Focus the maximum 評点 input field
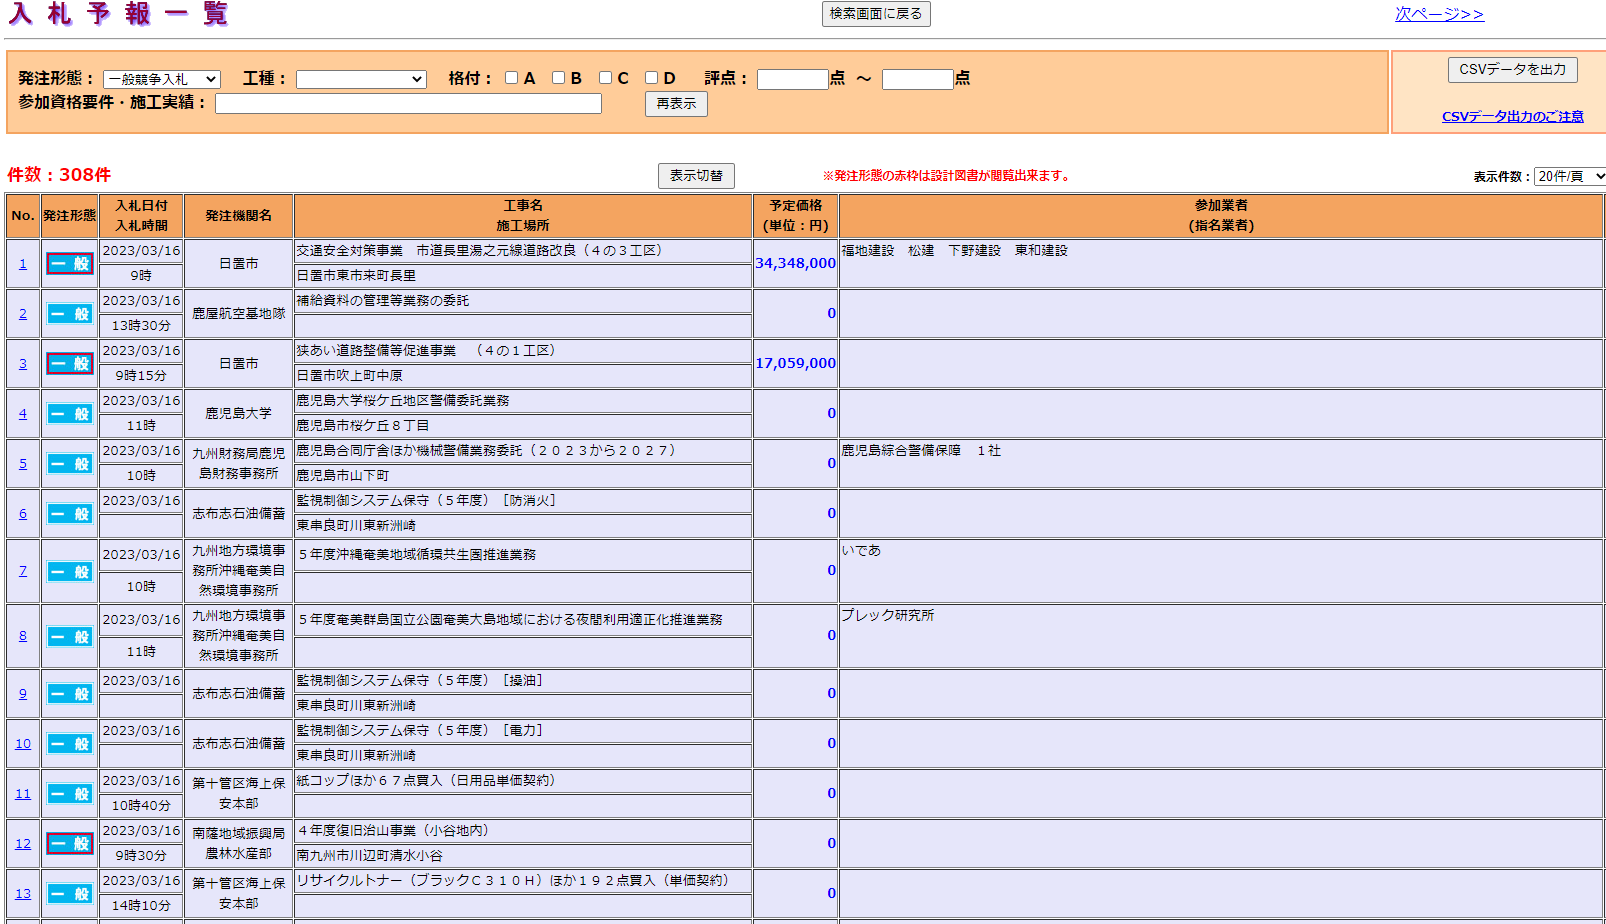The image size is (1606, 924). pyautogui.click(x=918, y=79)
